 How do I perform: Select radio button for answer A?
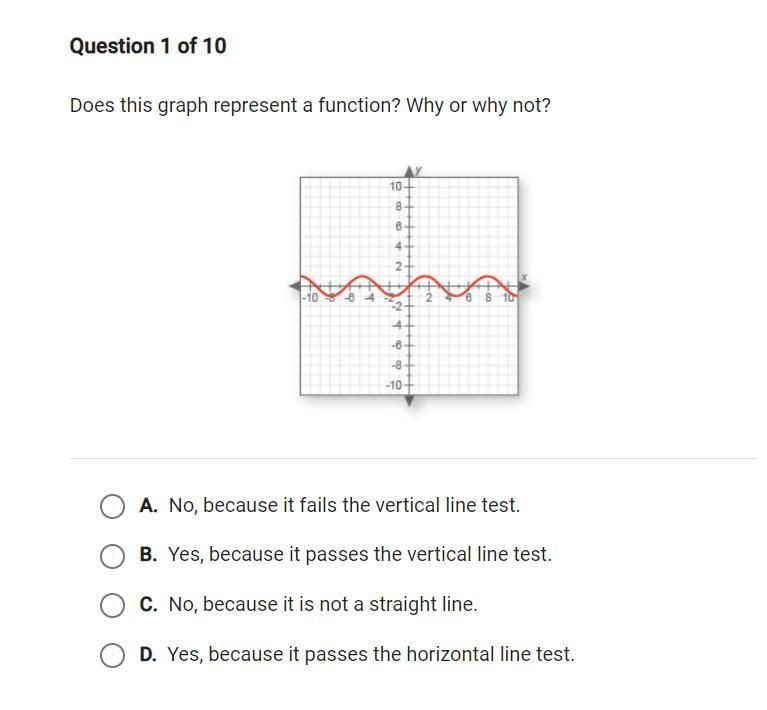point(113,506)
